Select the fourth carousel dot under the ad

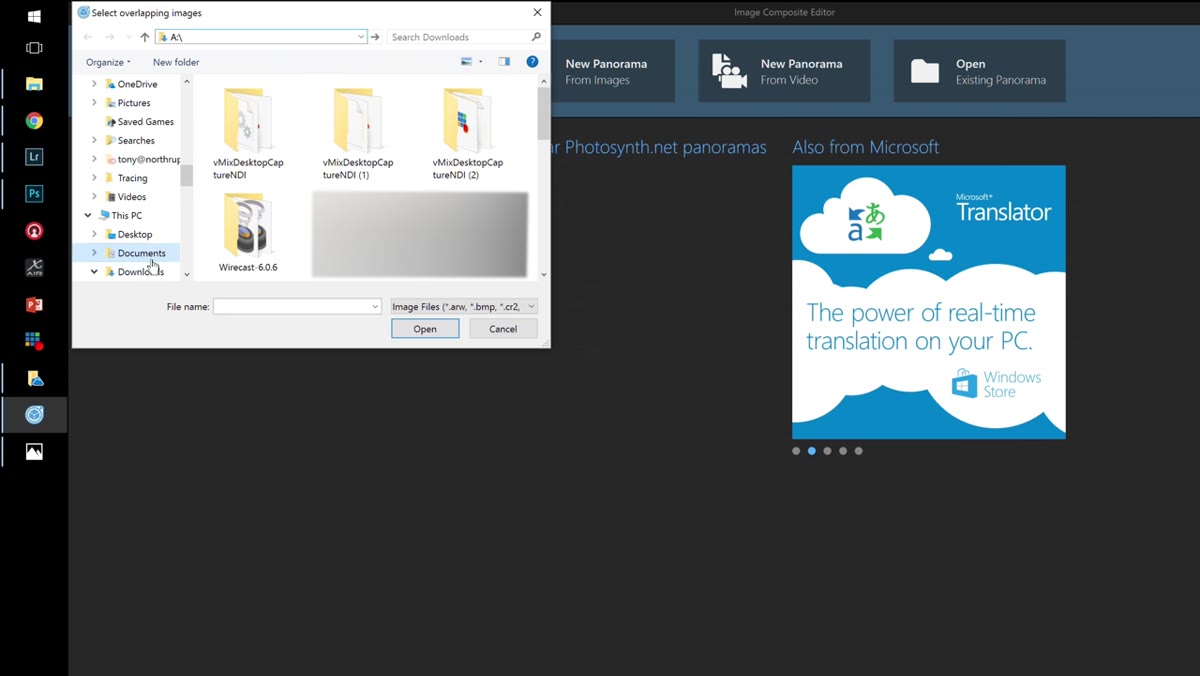click(843, 451)
